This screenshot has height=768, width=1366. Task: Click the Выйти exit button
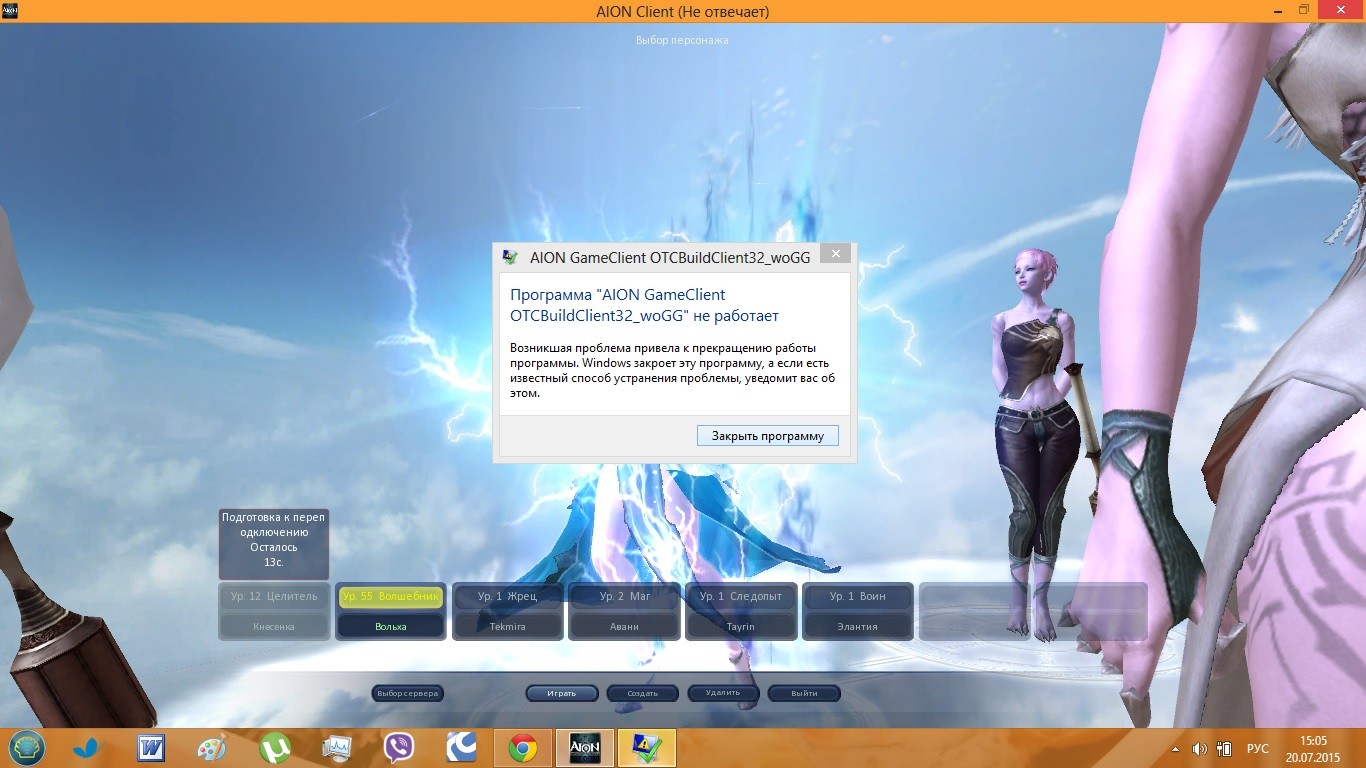click(804, 693)
